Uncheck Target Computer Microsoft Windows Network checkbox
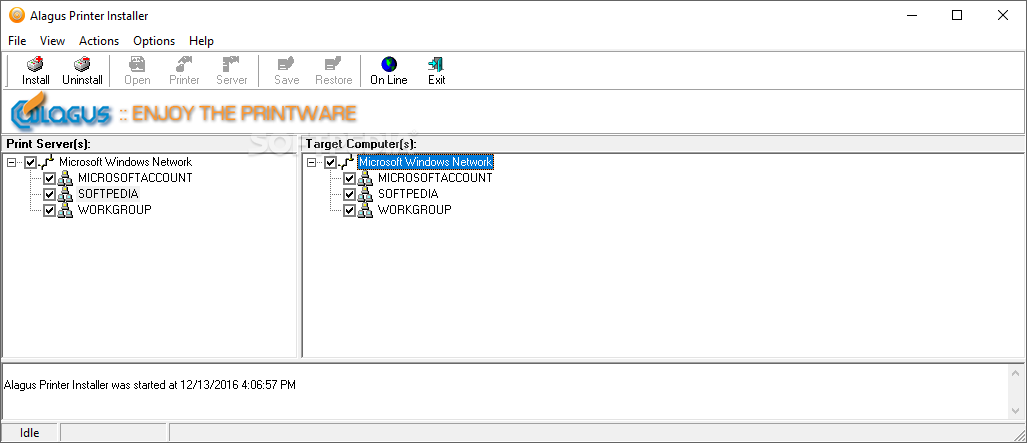The height and width of the screenshot is (443, 1027). [330, 162]
